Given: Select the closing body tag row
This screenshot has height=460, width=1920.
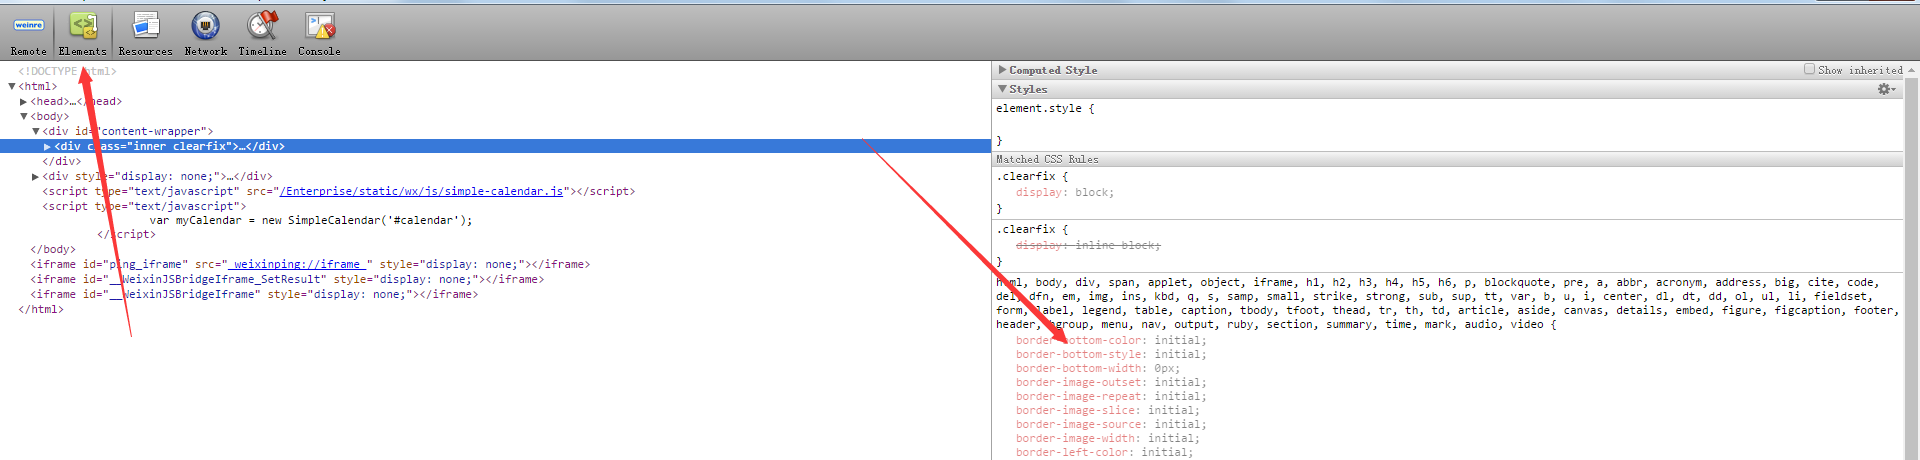Looking at the screenshot, I should pyautogui.click(x=53, y=250).
